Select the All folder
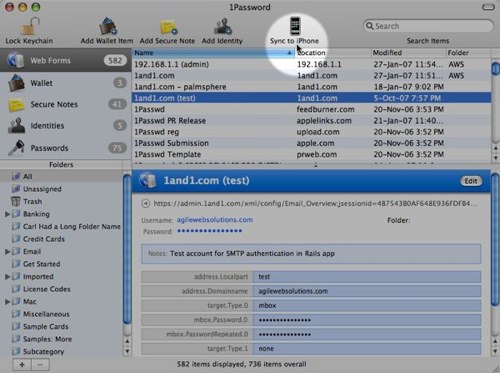500x373 pixels. click(x=62, y=176)
